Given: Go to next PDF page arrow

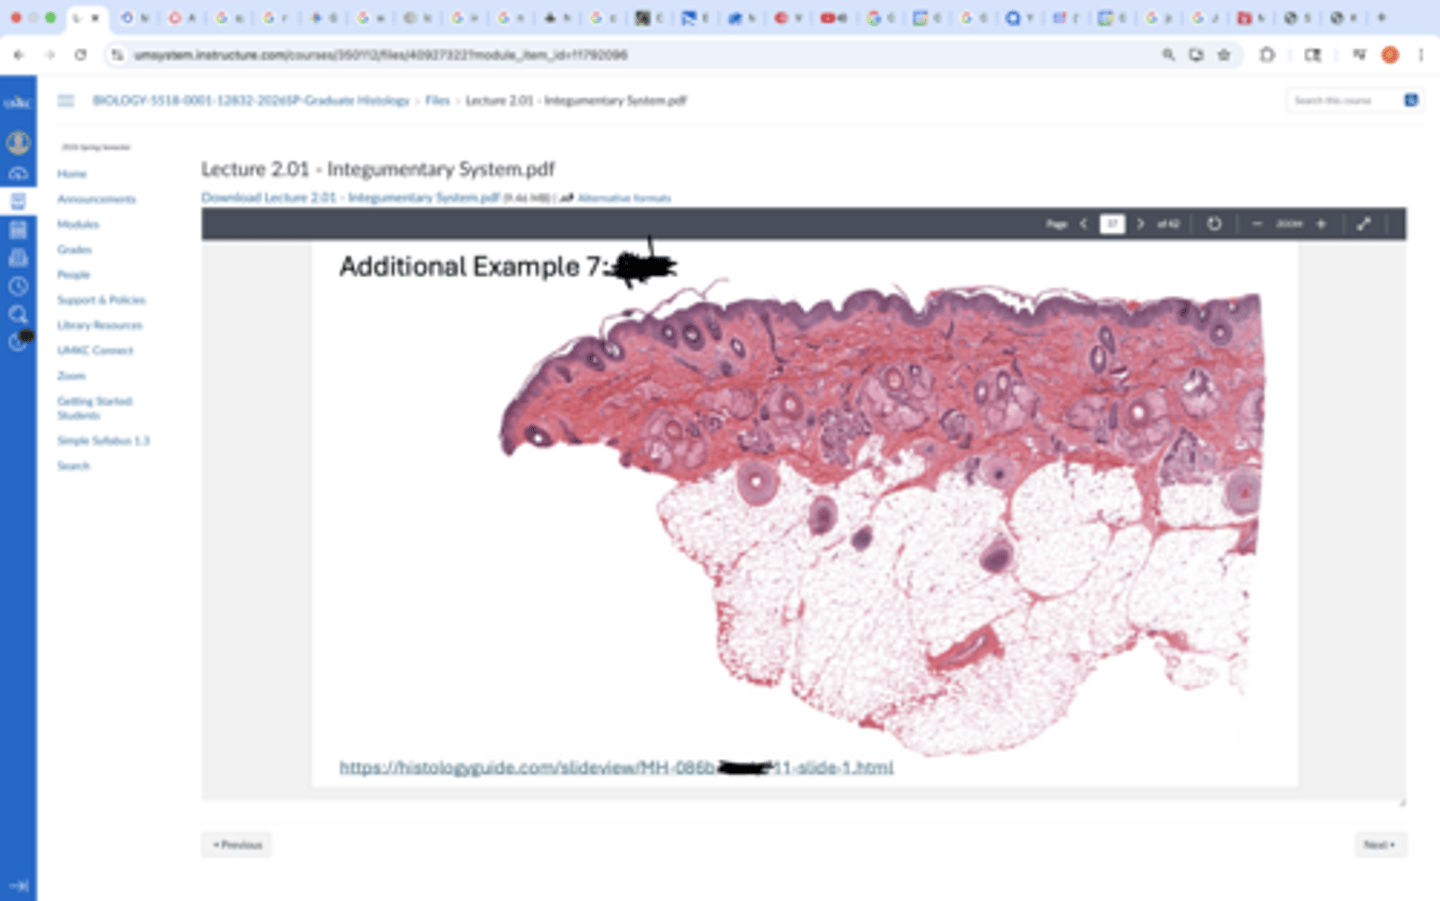Looking at the screenshot, I should coord(1140,224).
